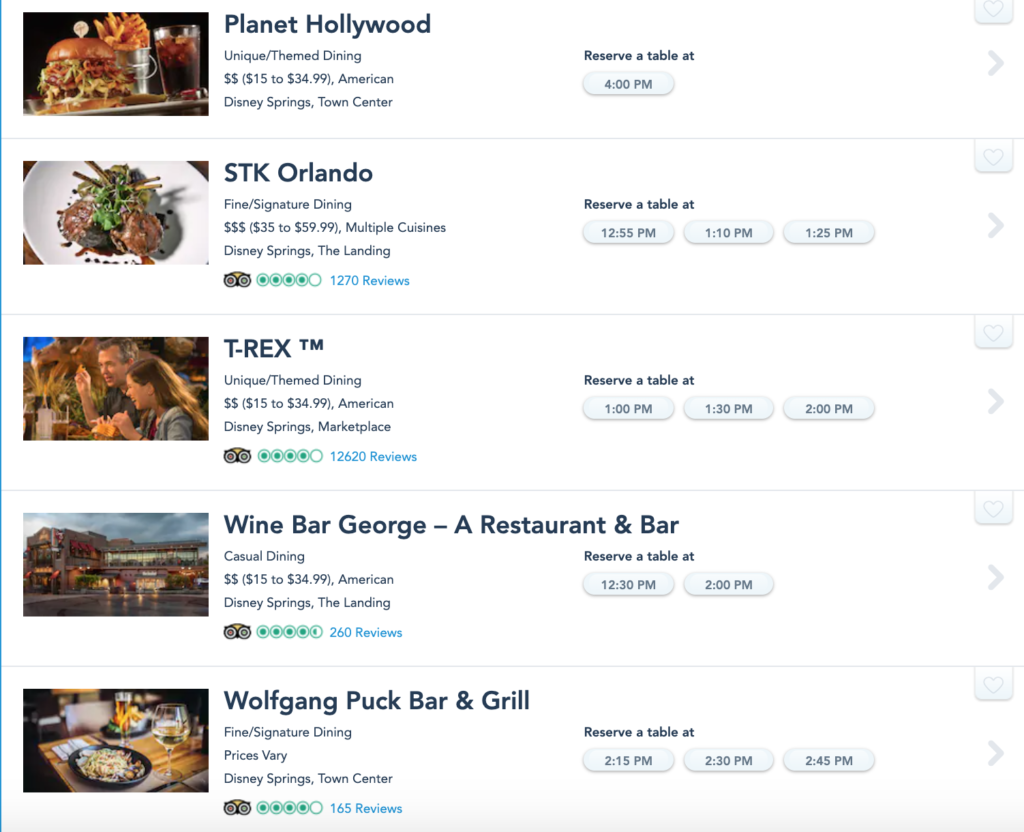
Task: Reserve Planet Hollywood at 4:00 PM
Action: click(x=628, y=85)
